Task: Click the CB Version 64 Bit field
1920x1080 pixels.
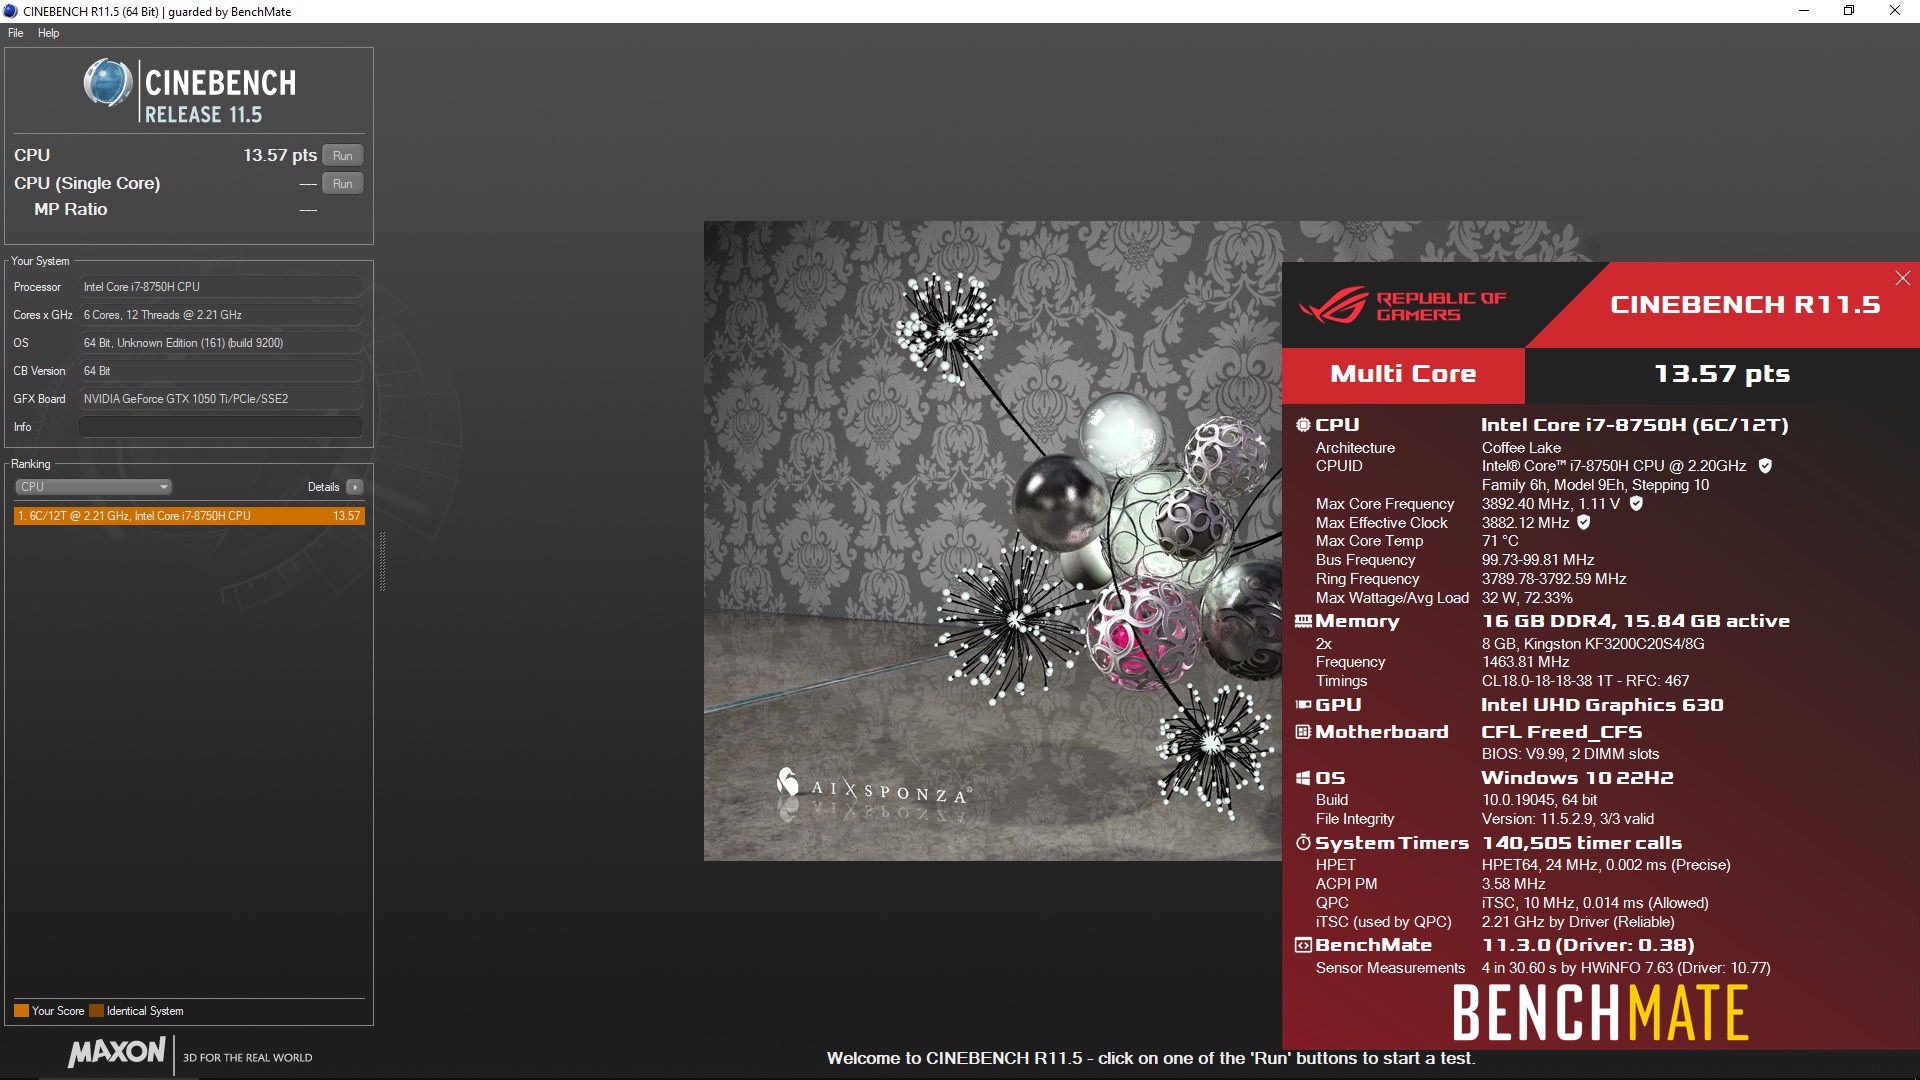Action: [220, 371]
